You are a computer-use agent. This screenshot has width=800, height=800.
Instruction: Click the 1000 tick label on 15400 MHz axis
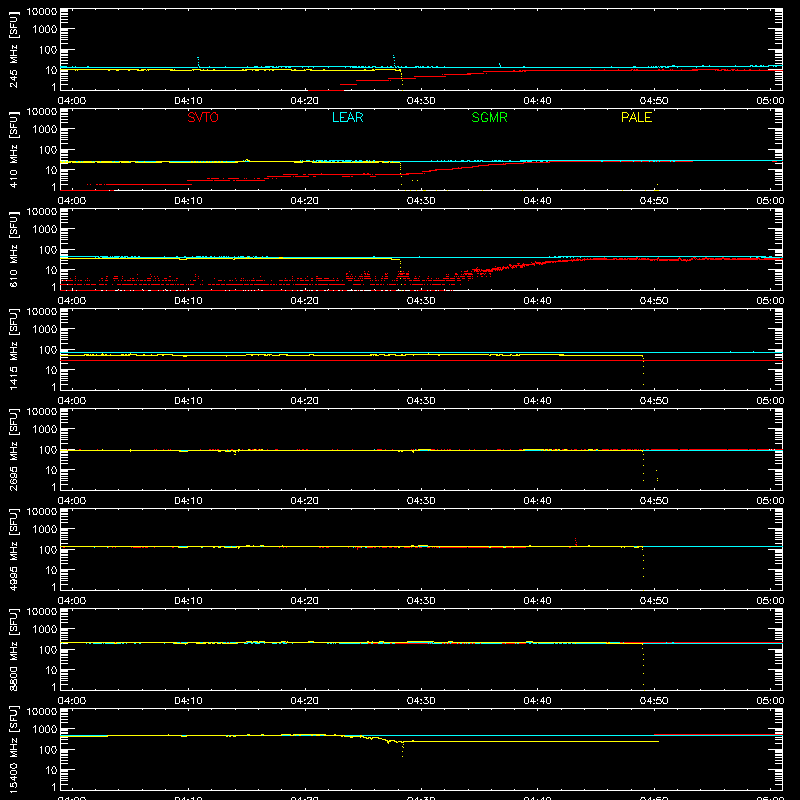(x=45, y=730)
